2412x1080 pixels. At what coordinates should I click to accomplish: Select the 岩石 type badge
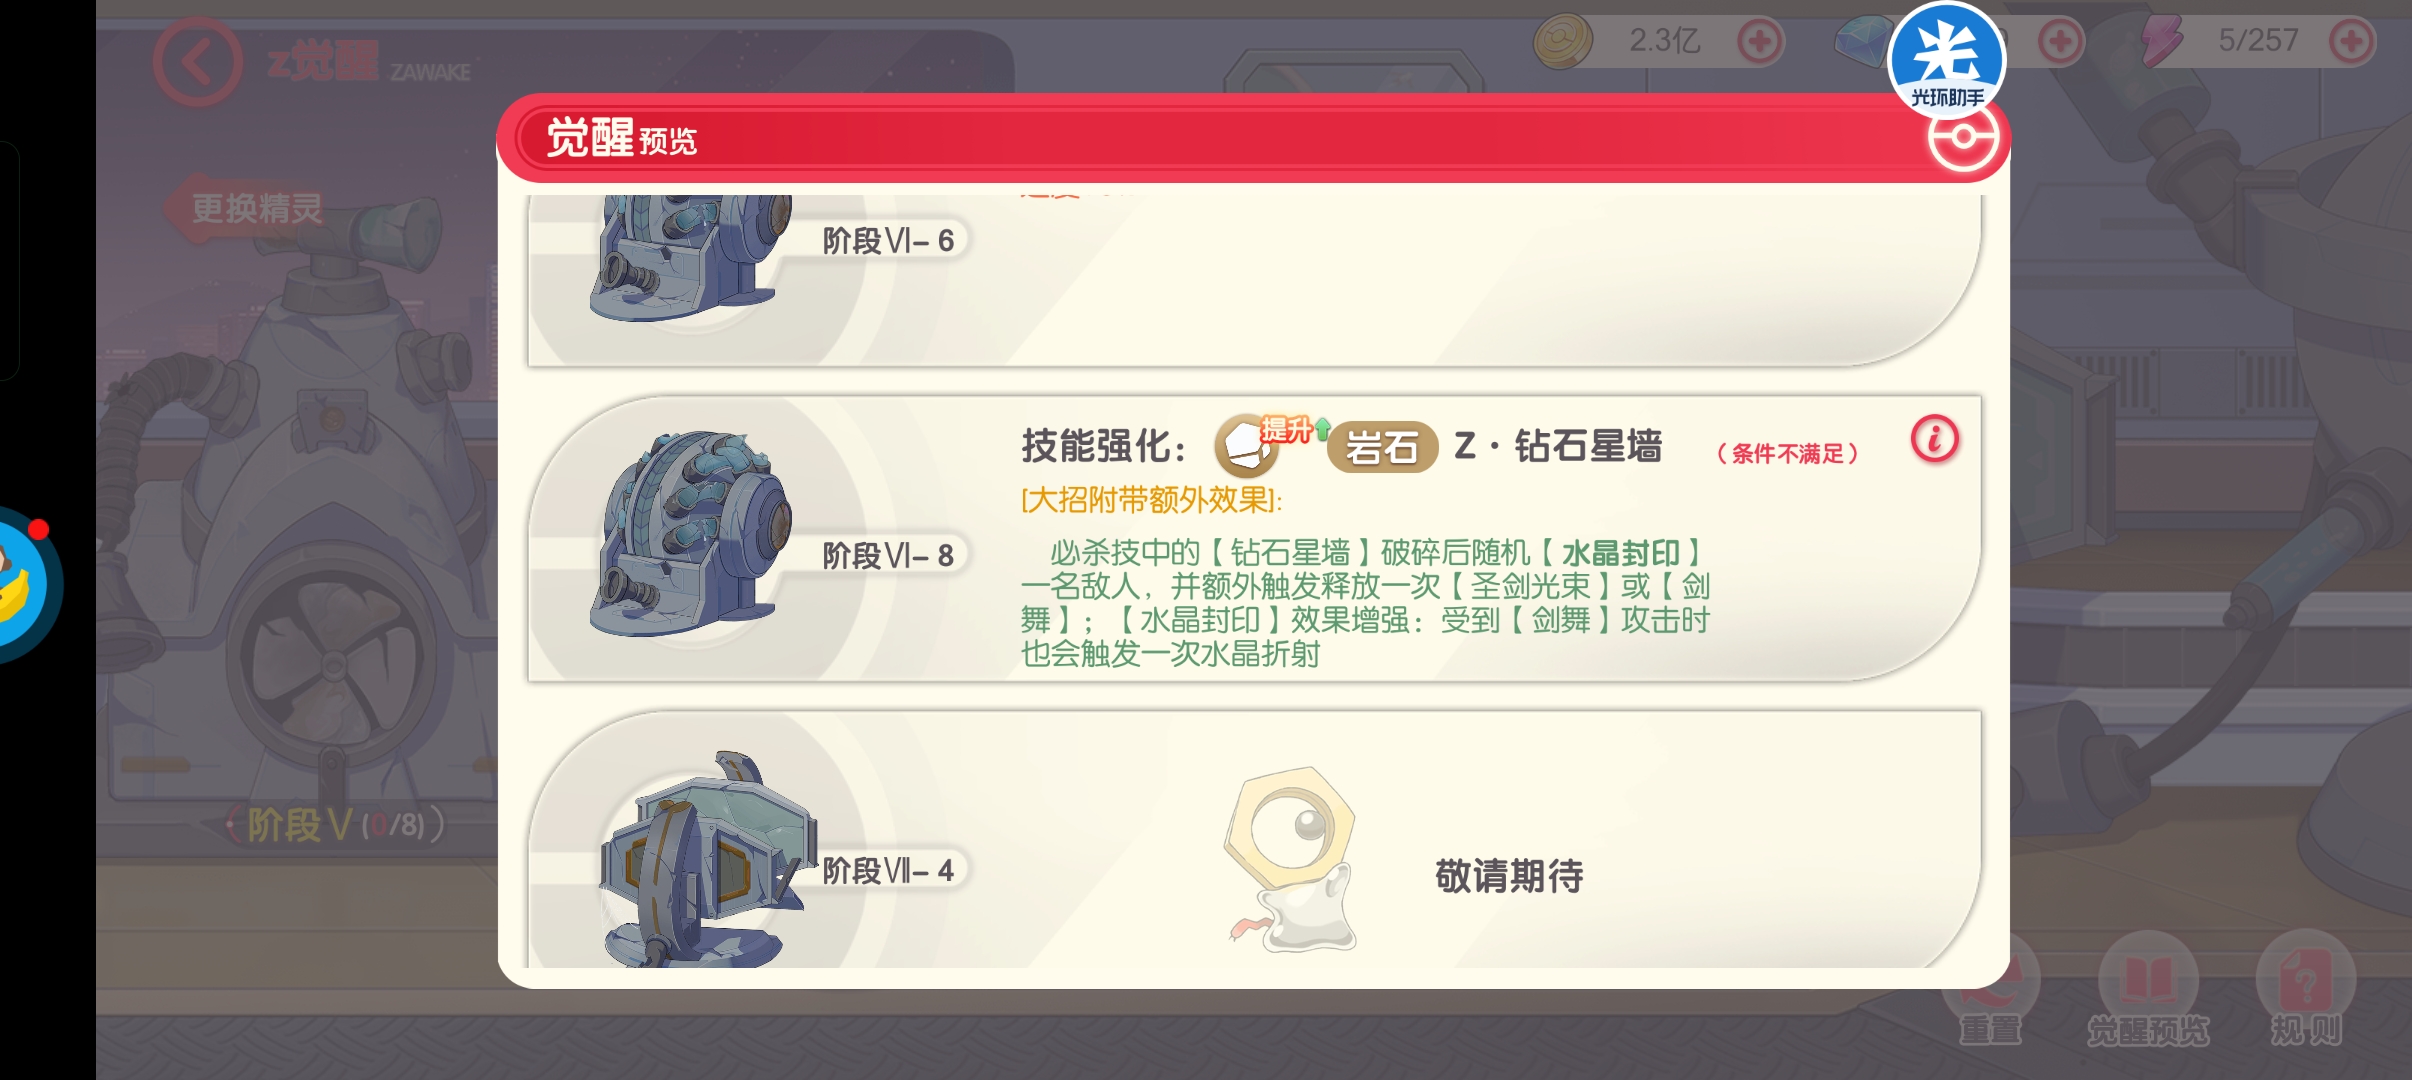coord(1381,447)
